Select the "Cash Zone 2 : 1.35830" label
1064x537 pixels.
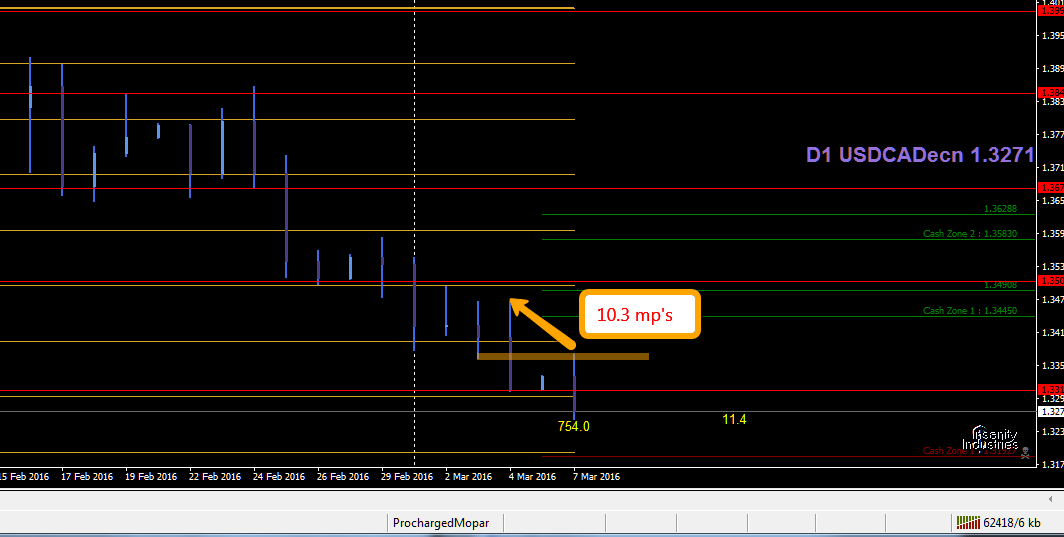[970, 234]
